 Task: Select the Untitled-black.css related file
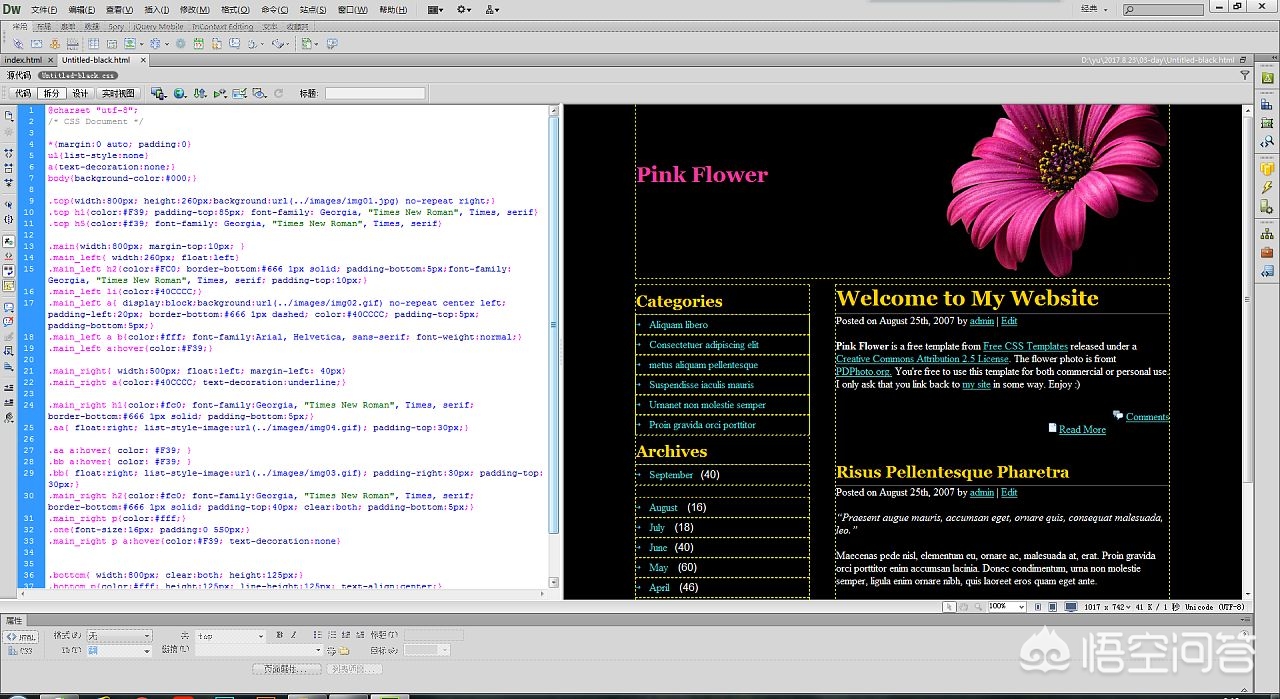point(78,76)
